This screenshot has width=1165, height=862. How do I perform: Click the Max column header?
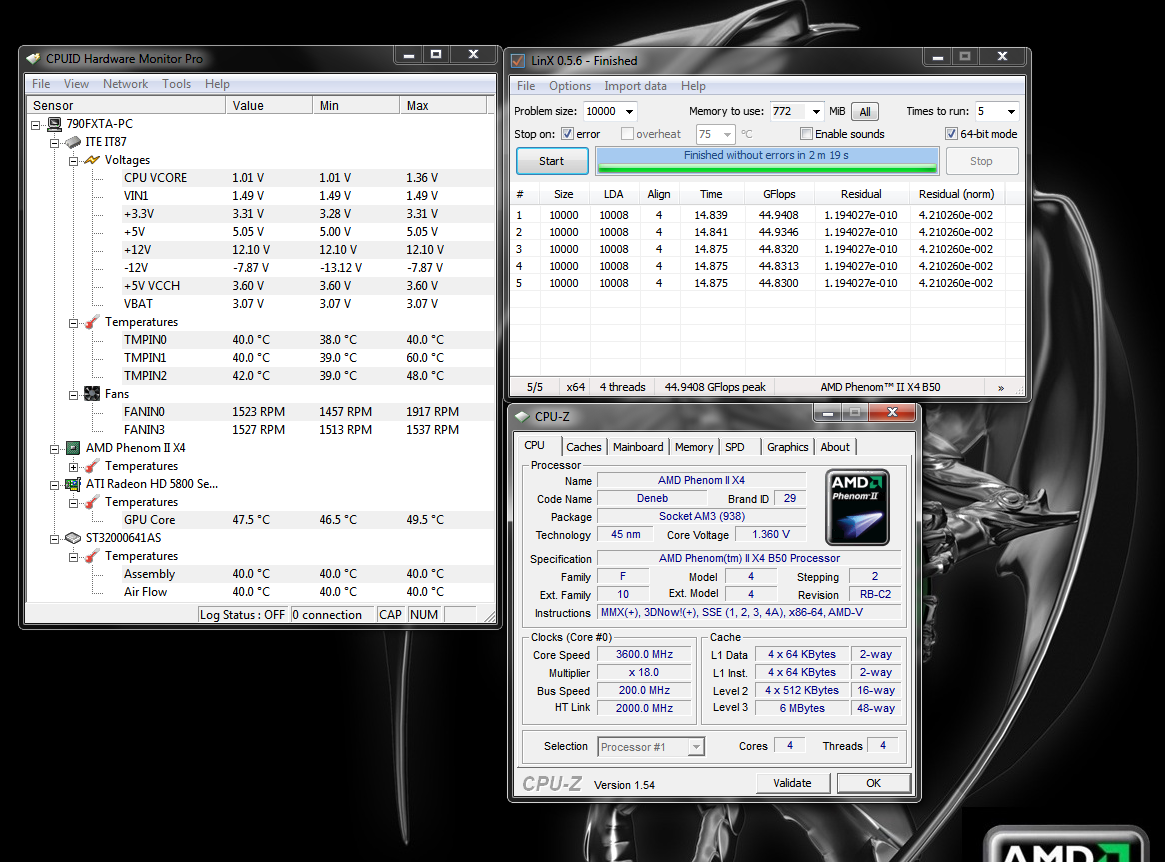pos(444,106)
